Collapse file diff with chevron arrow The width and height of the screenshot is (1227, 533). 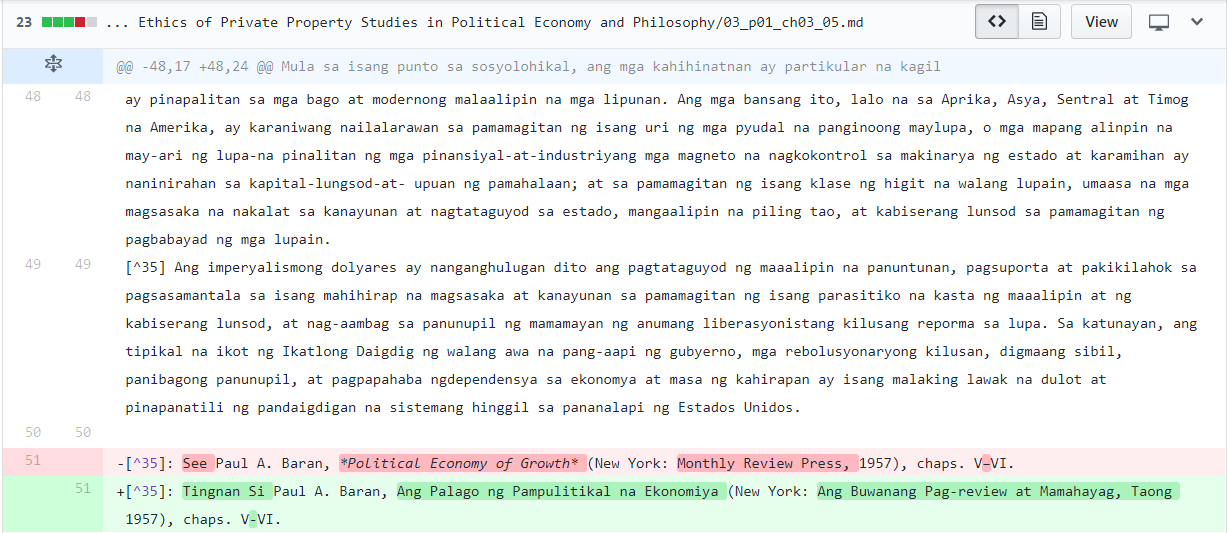1197,22
